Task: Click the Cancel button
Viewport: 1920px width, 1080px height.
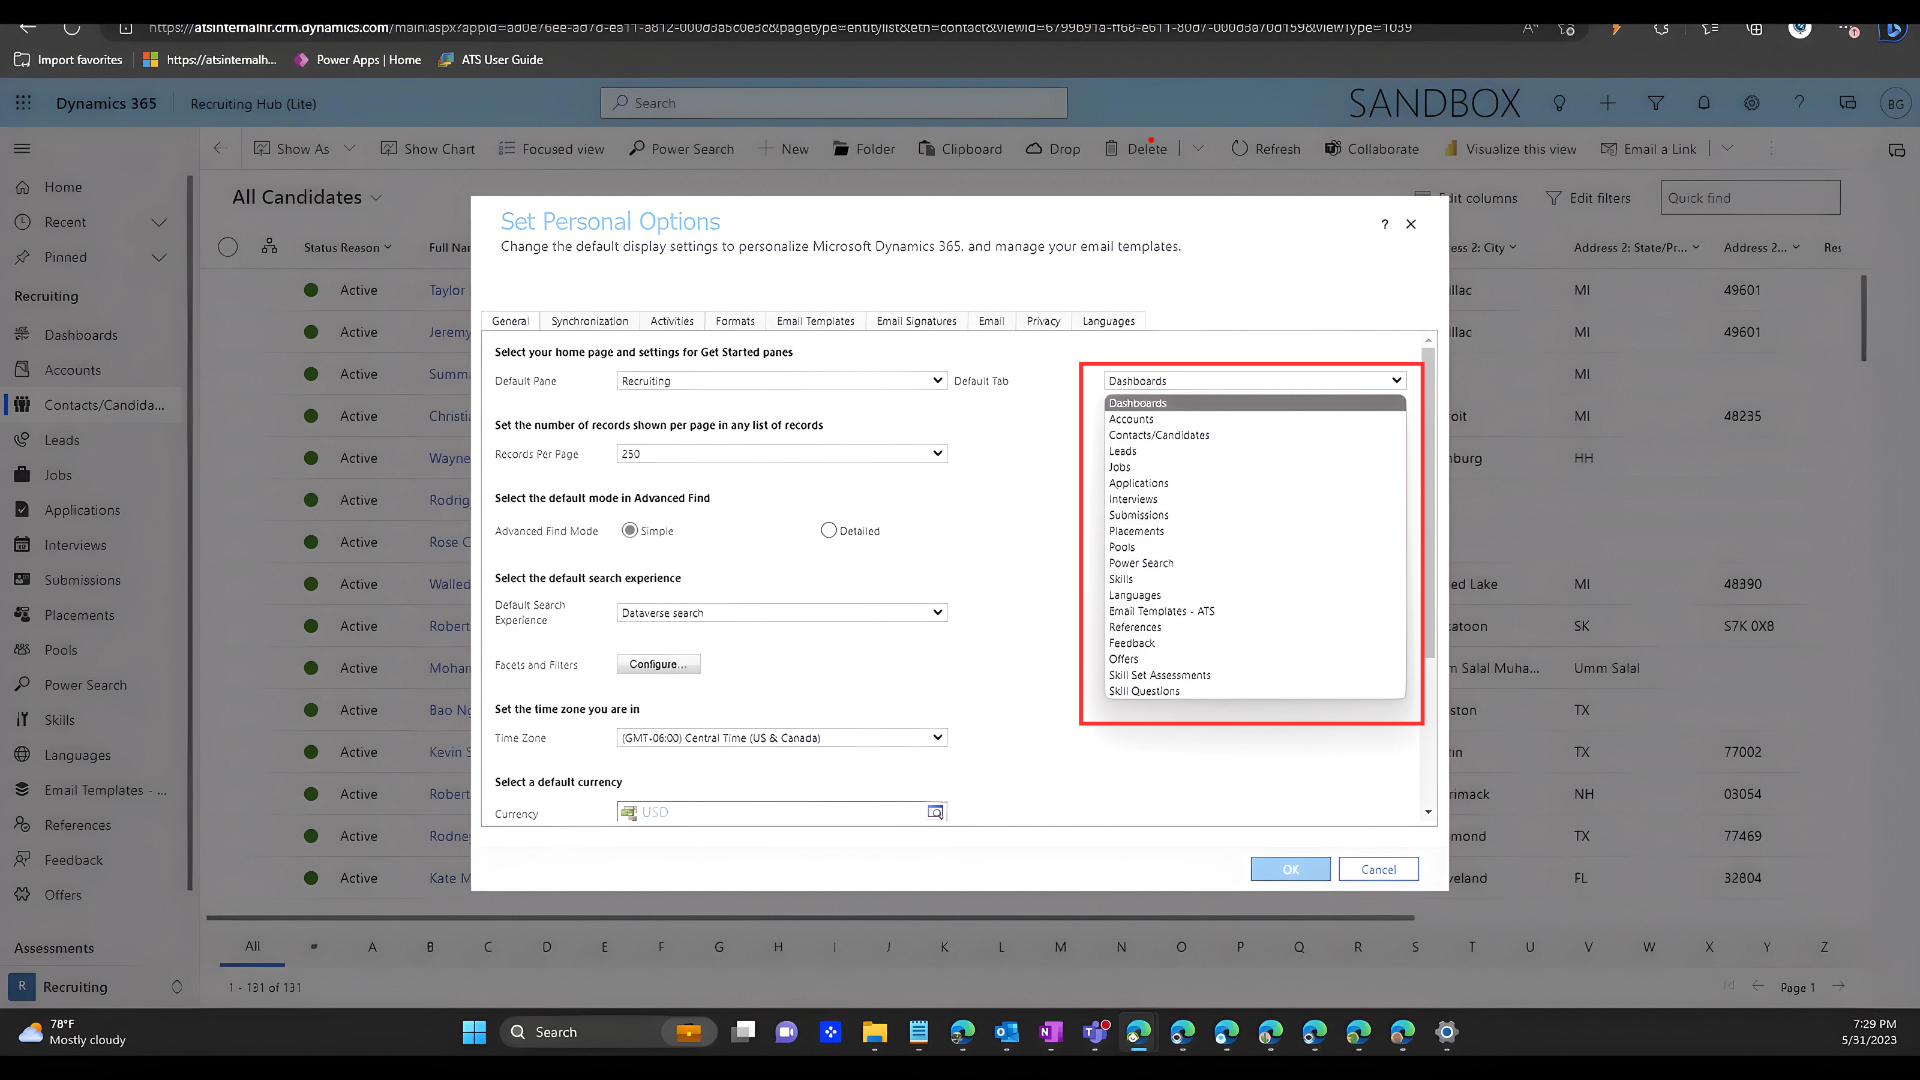Action: [1379, 869]
